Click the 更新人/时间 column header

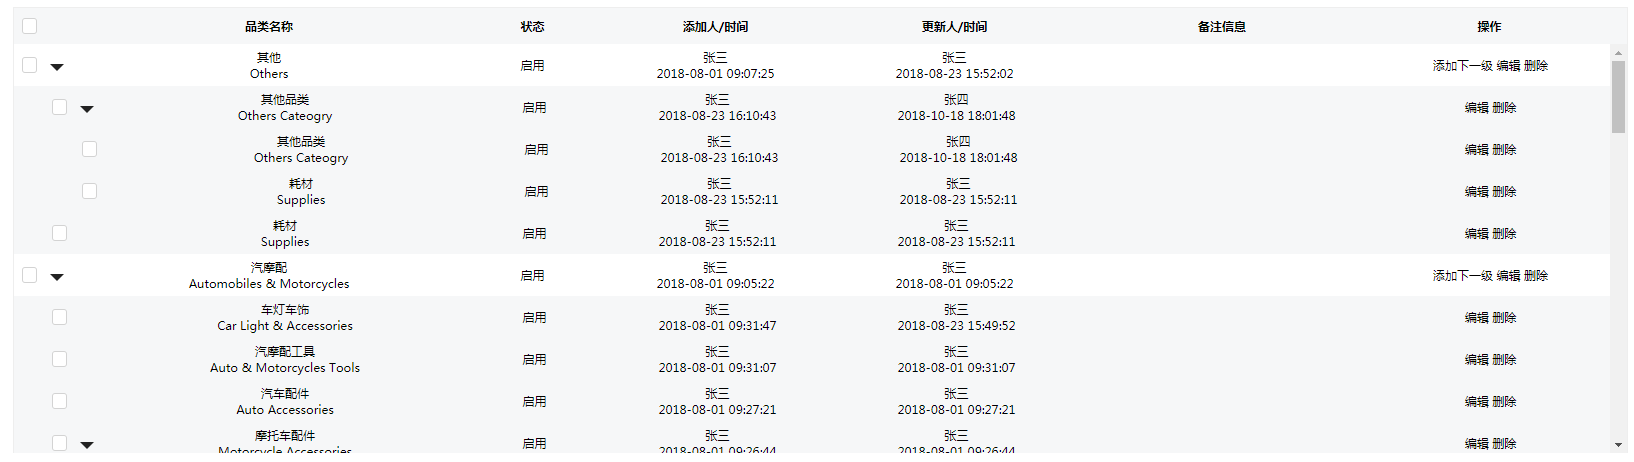pos(954,27)
